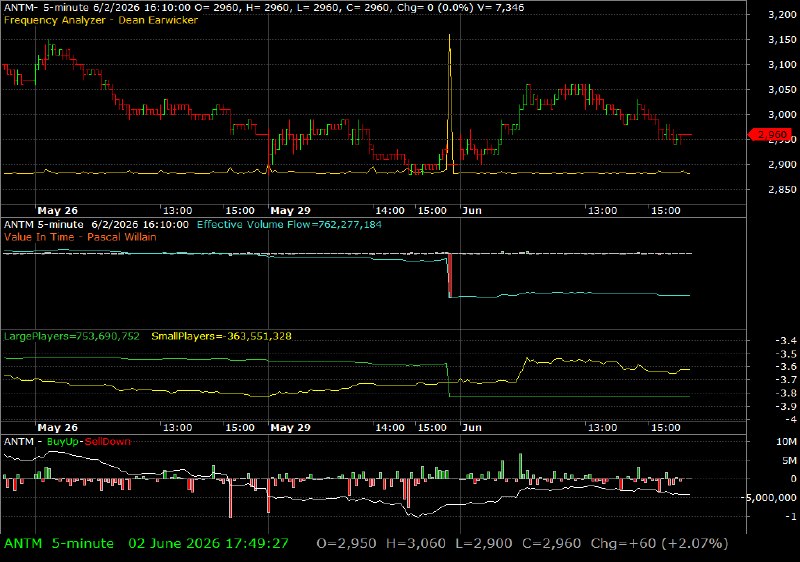Click the '02 June 2026 17:49:27' timestamp
The height and width of the screenshot is (562, 800).
208,543
